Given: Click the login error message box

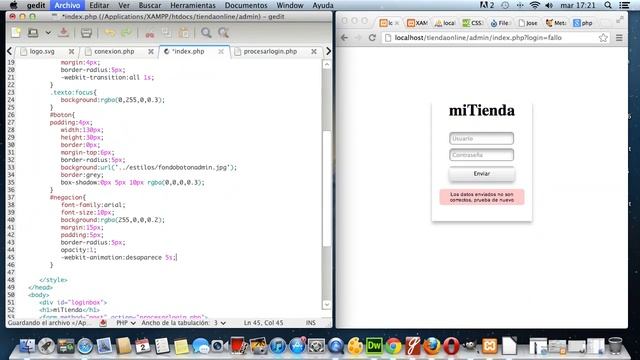Looking at the screenshot, I should (482, 197).
